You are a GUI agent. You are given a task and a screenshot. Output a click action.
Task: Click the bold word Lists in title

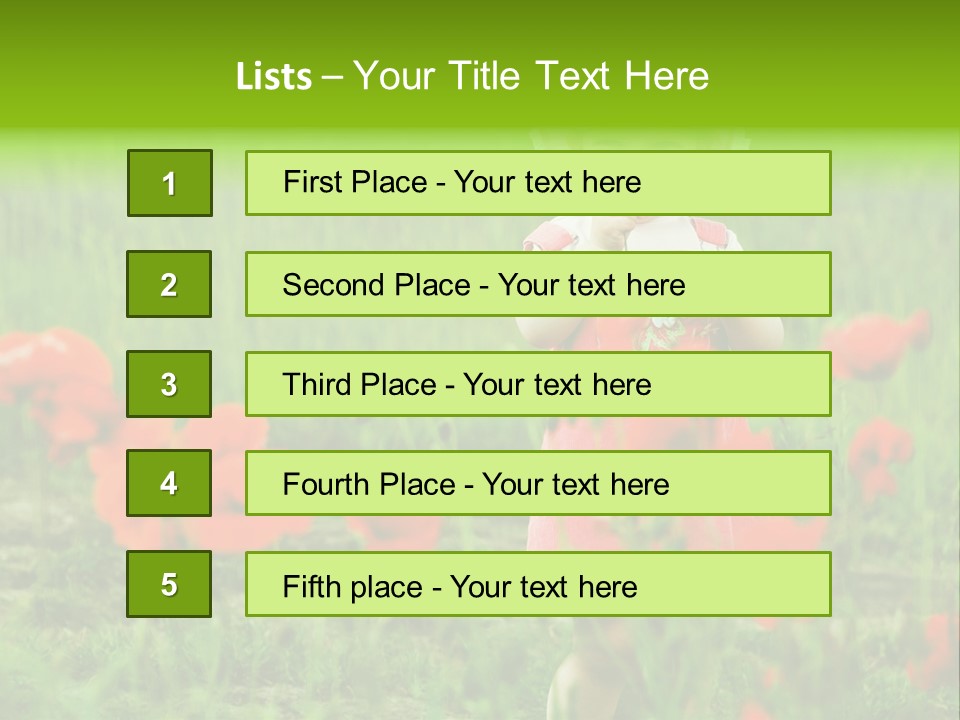click(x=274, y=77)
